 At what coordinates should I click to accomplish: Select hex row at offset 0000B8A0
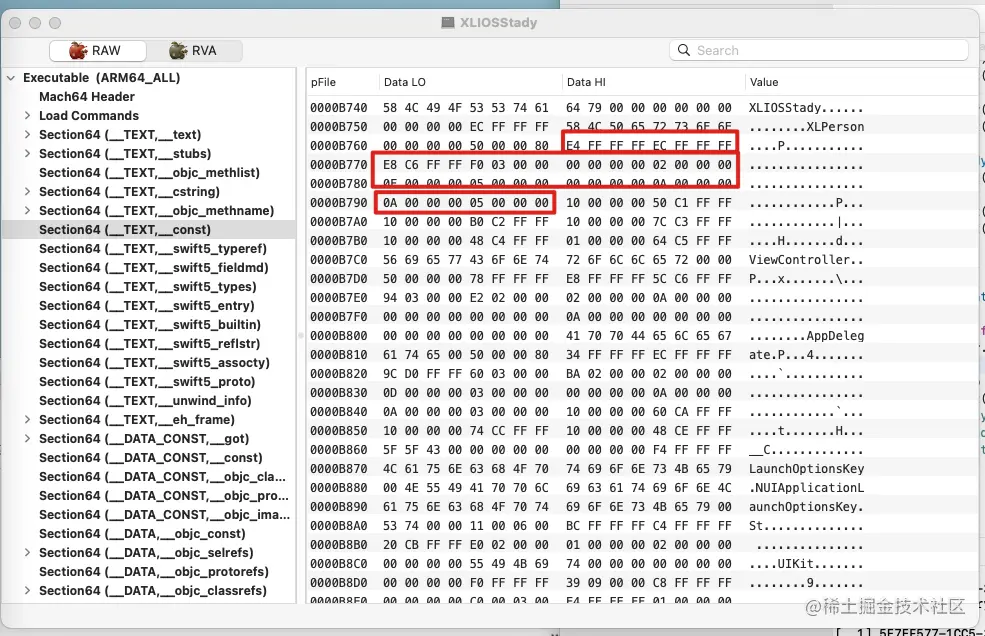click(x=641, y=525)
